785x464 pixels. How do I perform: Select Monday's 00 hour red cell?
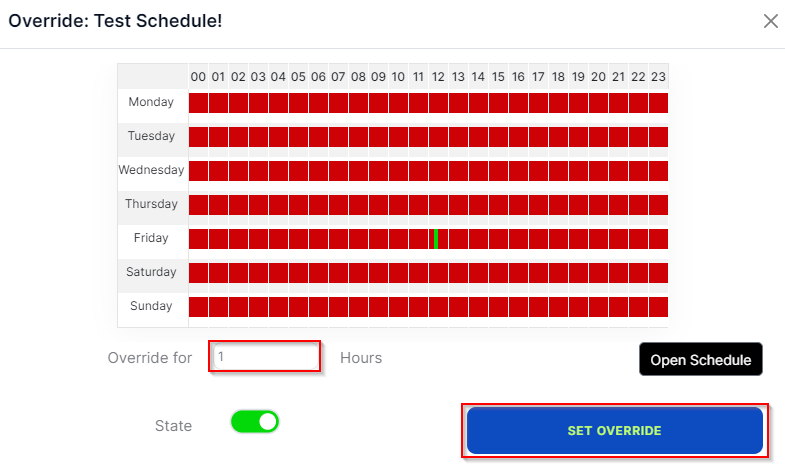click(198, 103)
